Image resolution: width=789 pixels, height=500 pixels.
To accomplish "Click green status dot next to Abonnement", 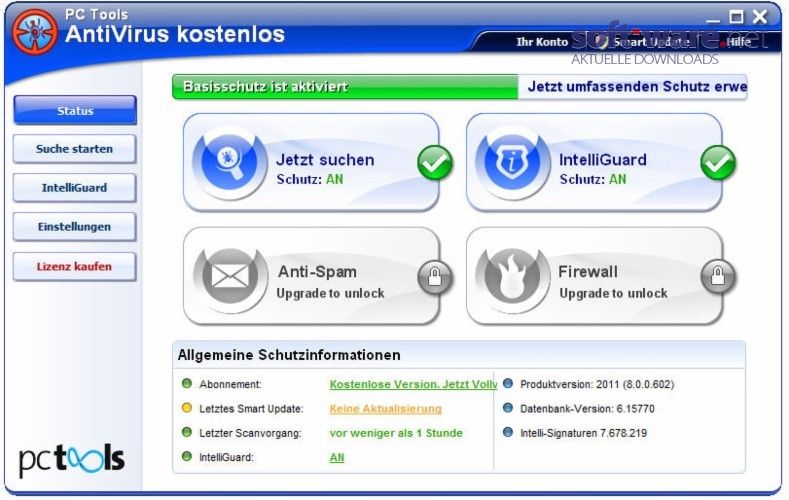I will pos(187,384).
